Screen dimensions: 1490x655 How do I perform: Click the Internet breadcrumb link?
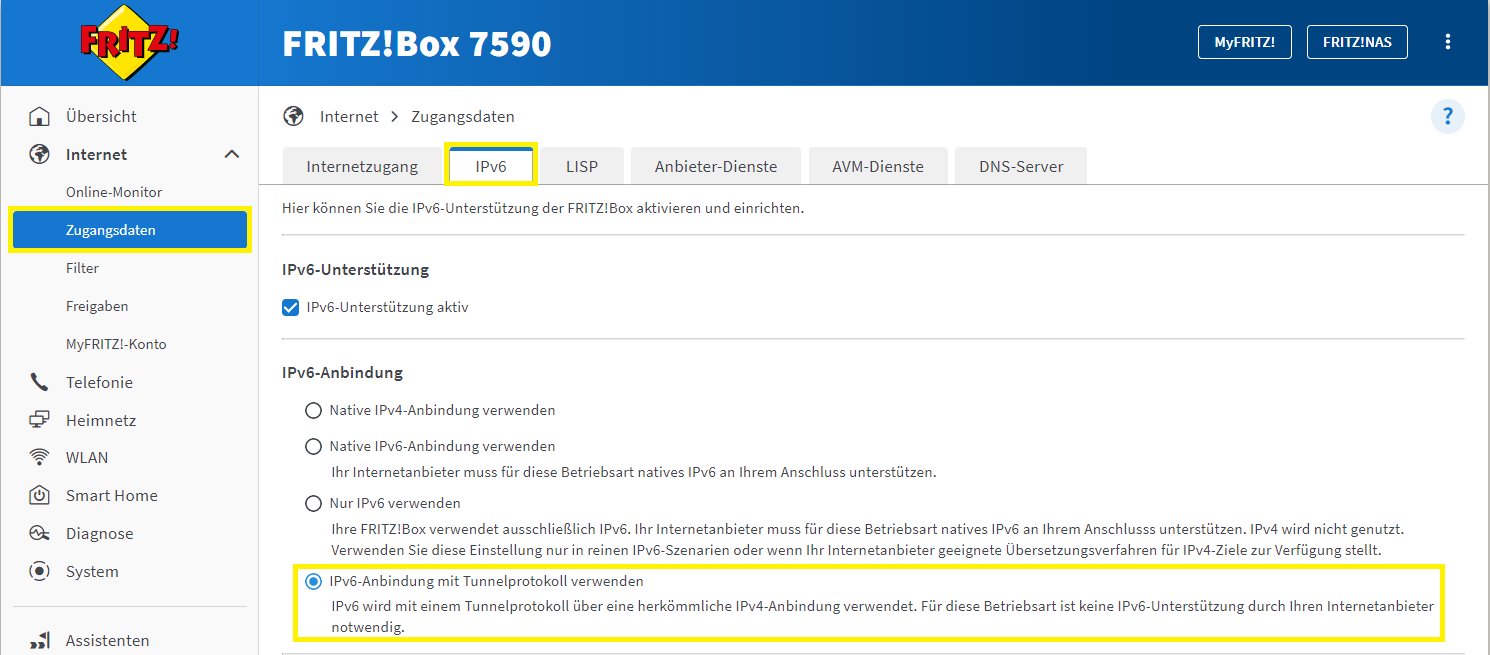click(x=349, y=116)
